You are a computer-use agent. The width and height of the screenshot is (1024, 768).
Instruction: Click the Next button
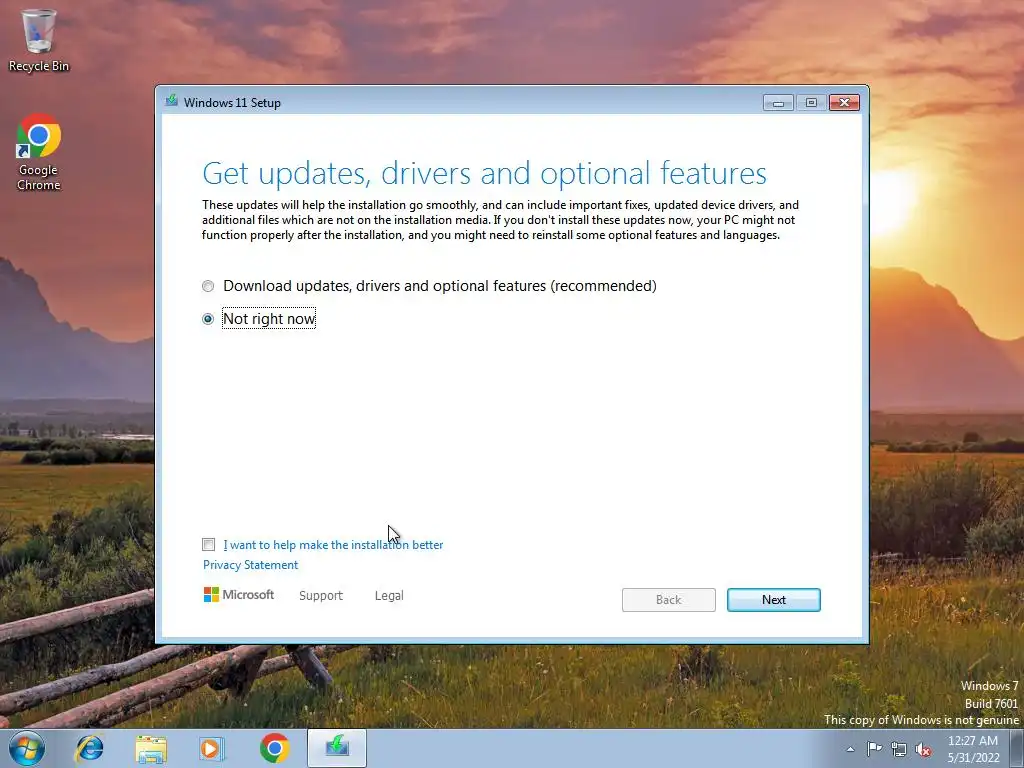click(774, 600)
